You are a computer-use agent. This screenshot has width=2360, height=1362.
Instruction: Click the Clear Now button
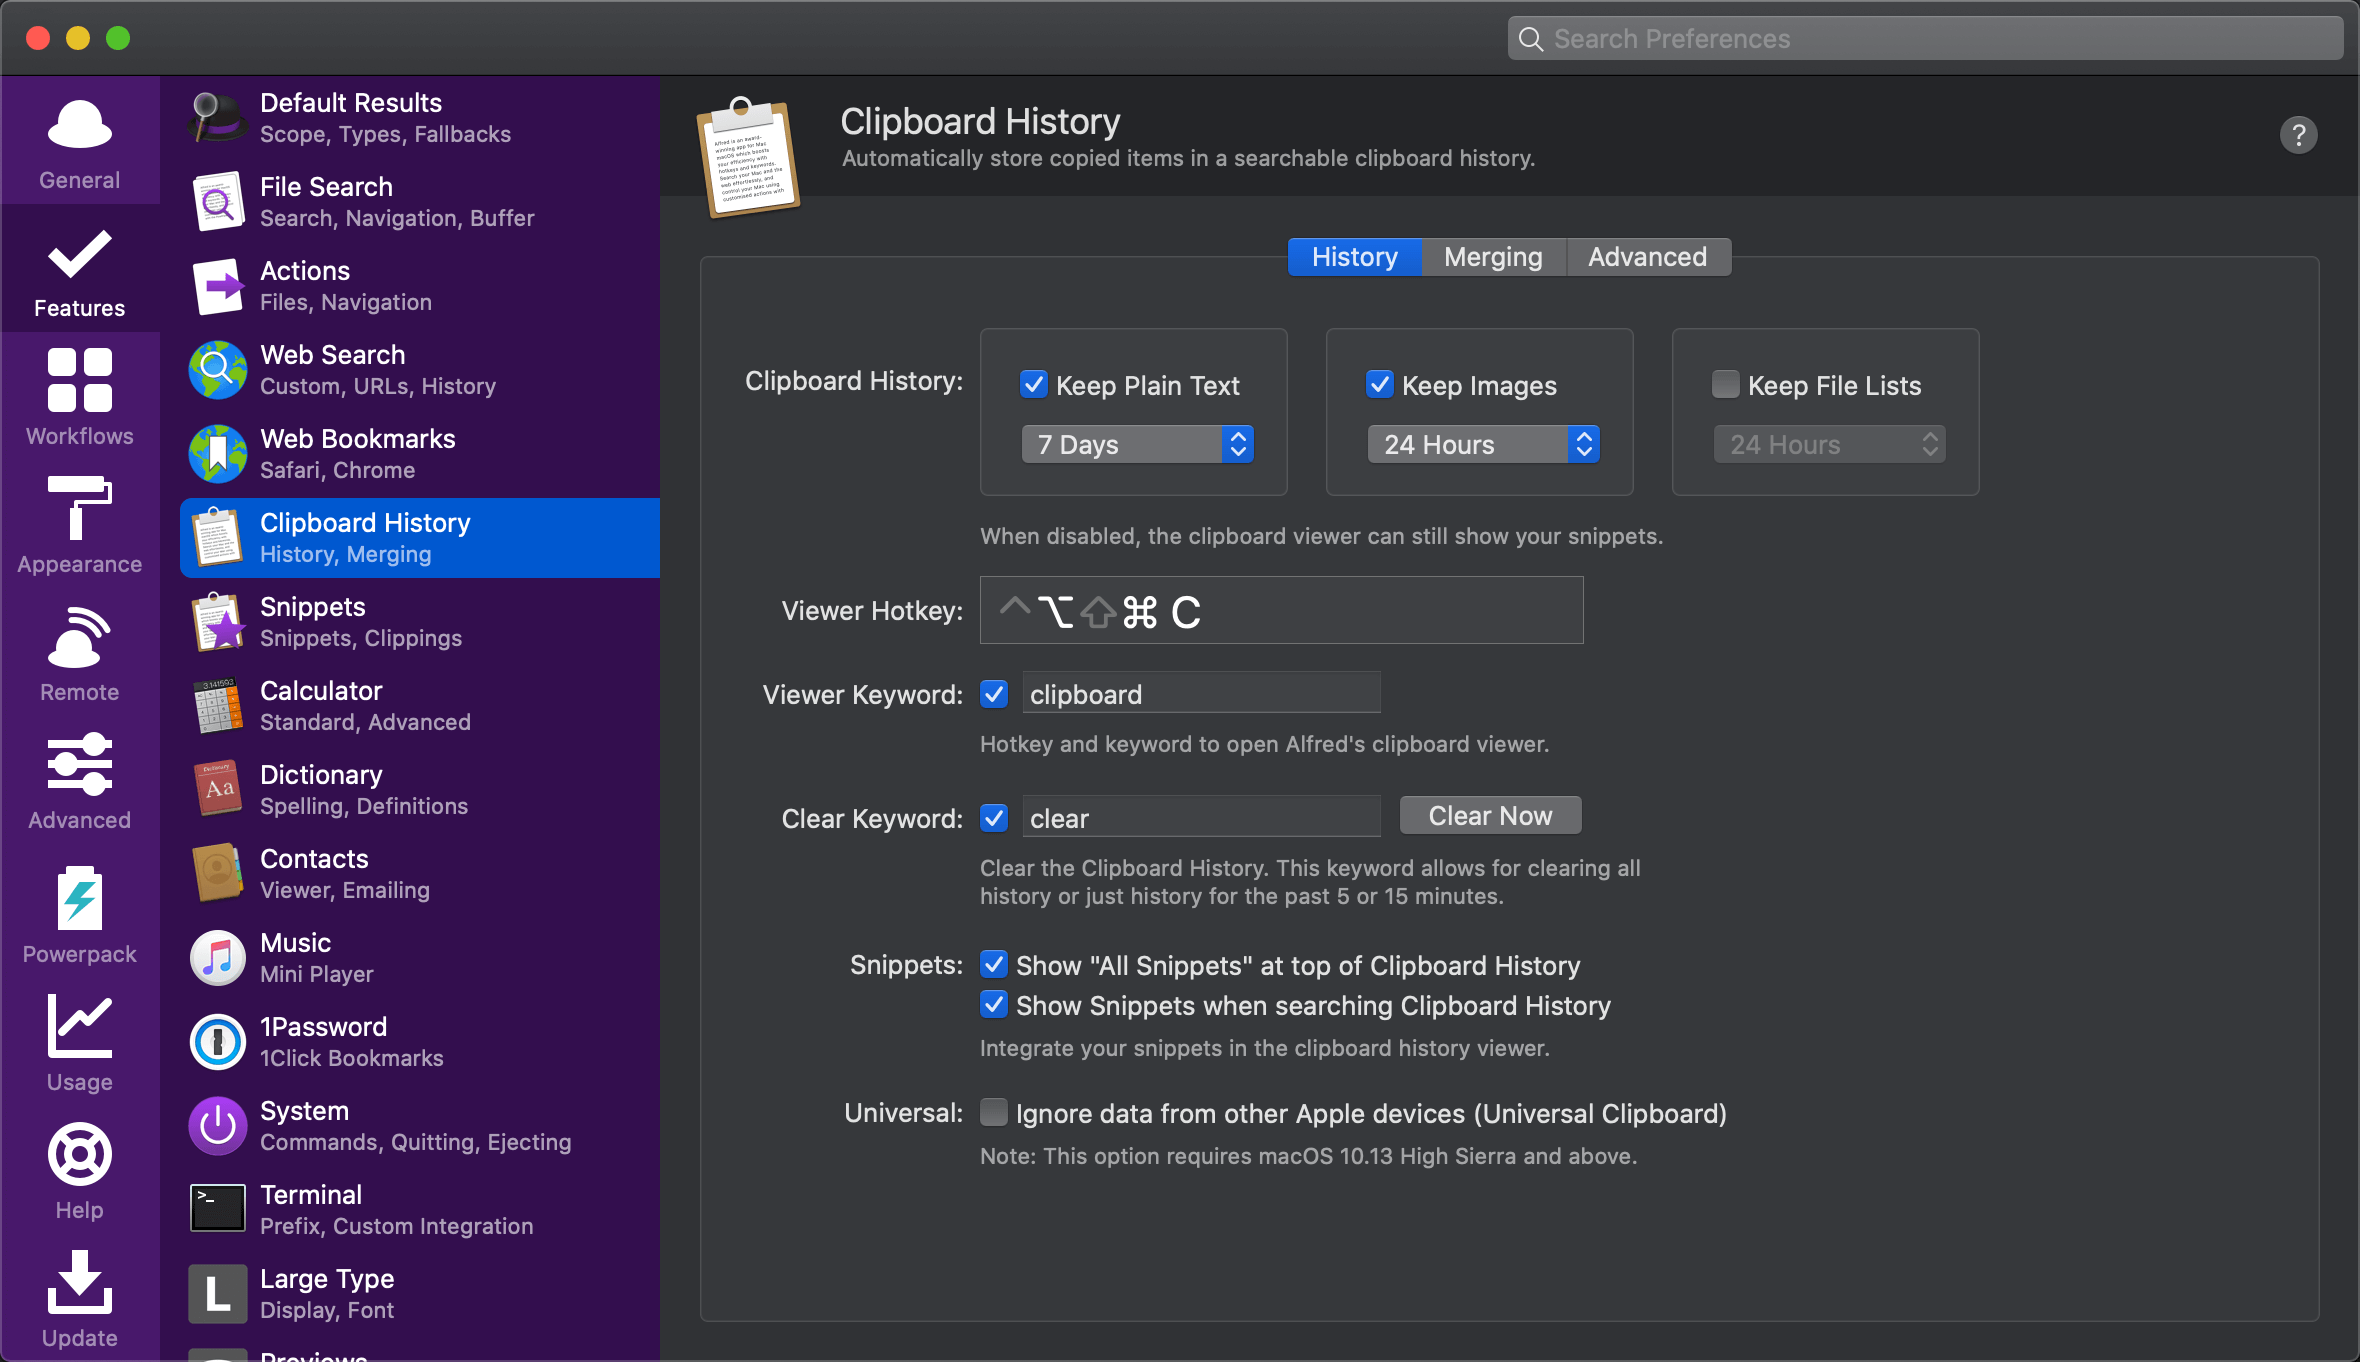coord(1490,816)
